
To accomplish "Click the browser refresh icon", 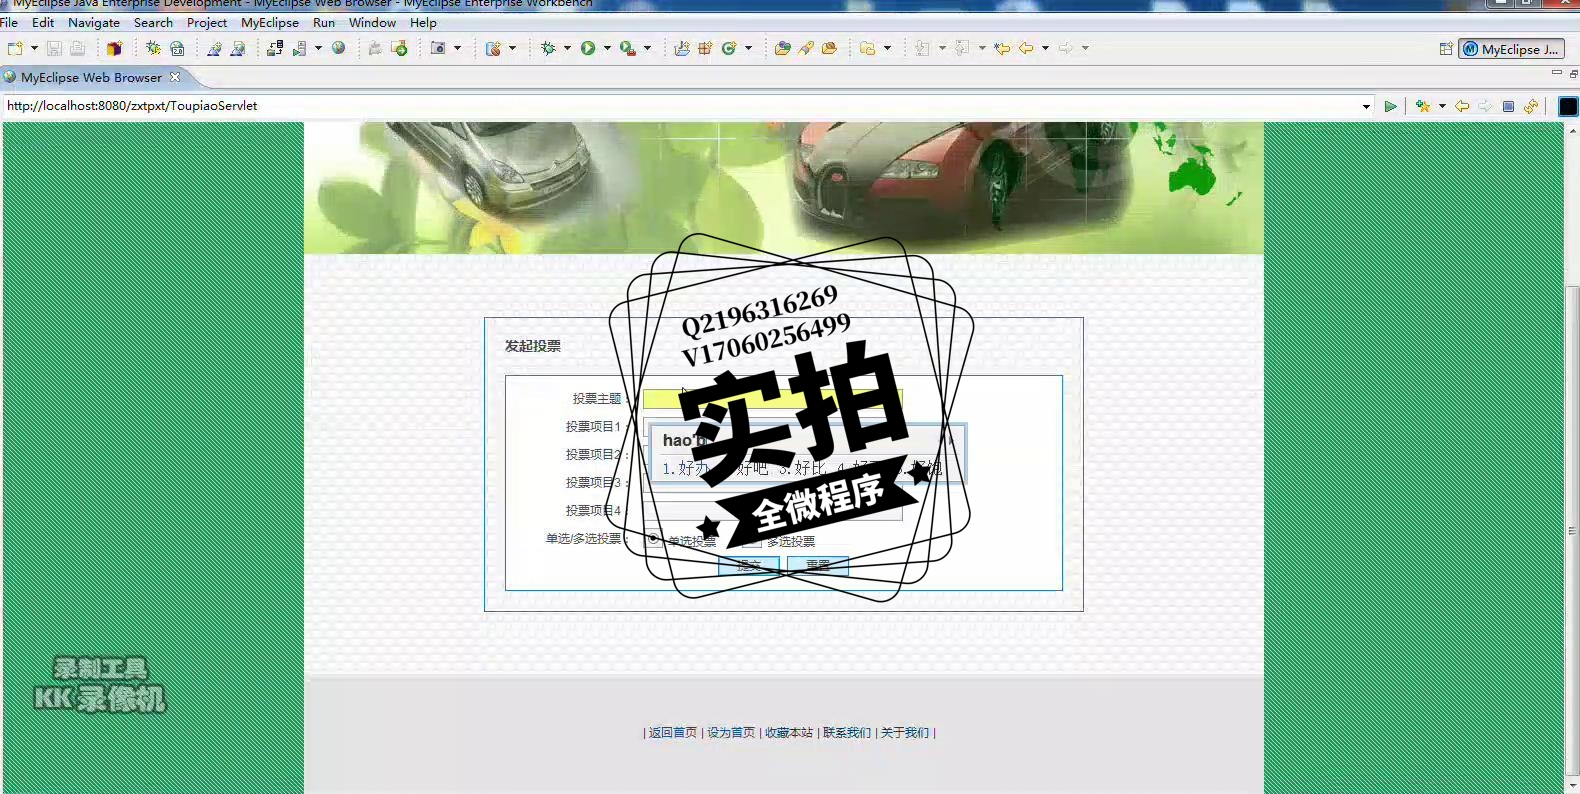I will tap(1531, 106).
